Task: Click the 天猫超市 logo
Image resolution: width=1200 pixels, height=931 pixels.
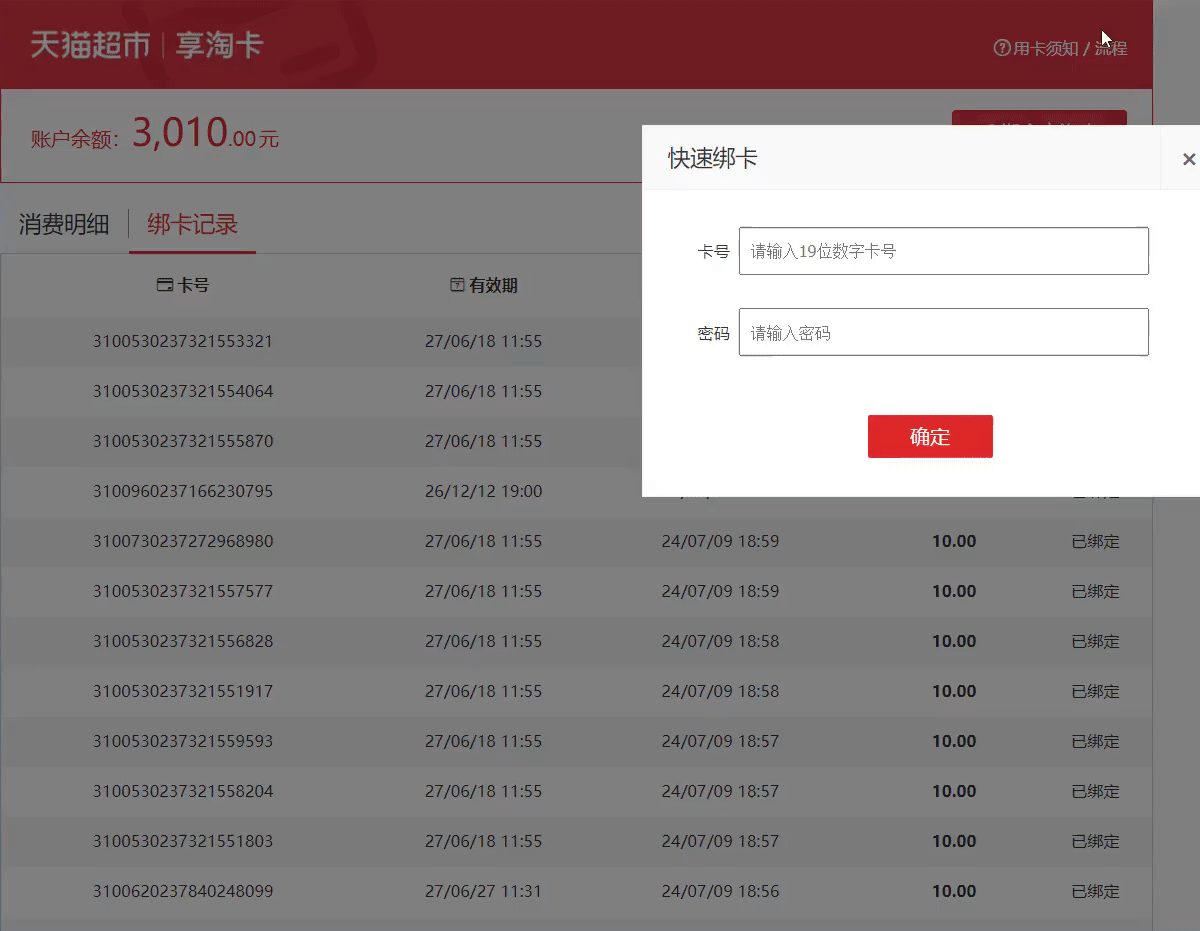Action: tap(90, 45)
